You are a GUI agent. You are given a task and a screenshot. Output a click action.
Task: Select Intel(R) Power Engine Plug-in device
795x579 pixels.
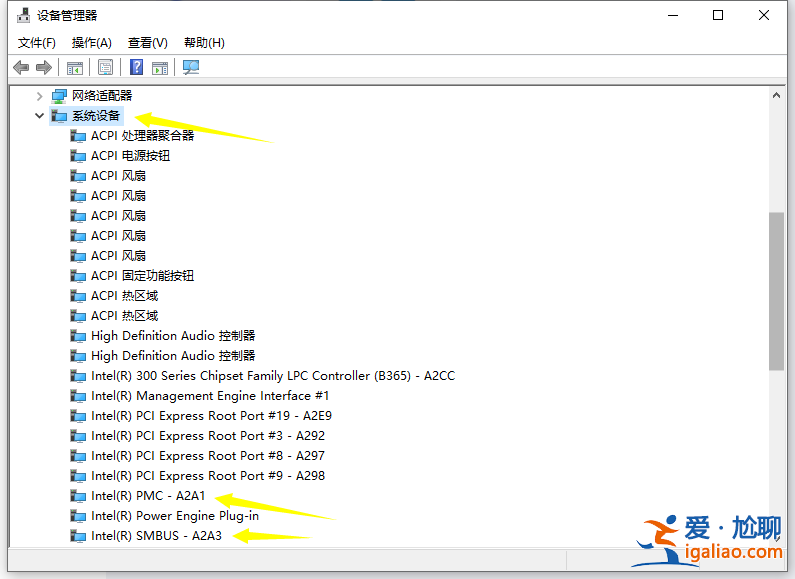pyautogui.click(x=175, y=516)
